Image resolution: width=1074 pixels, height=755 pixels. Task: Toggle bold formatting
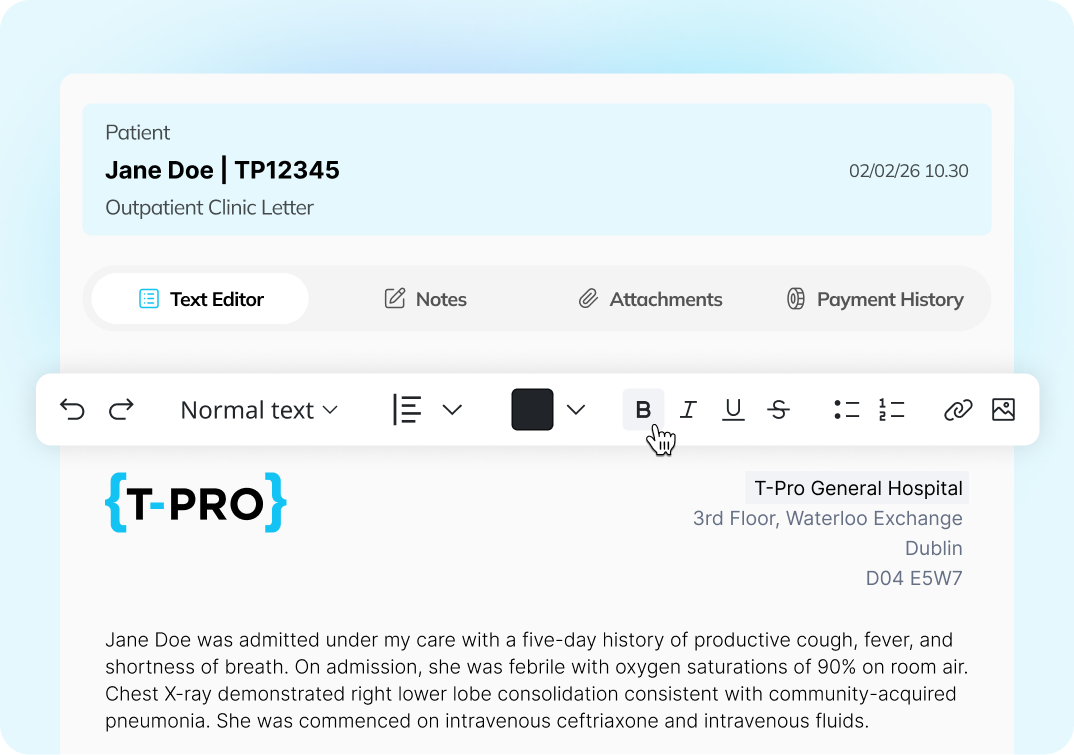(643, 410)
